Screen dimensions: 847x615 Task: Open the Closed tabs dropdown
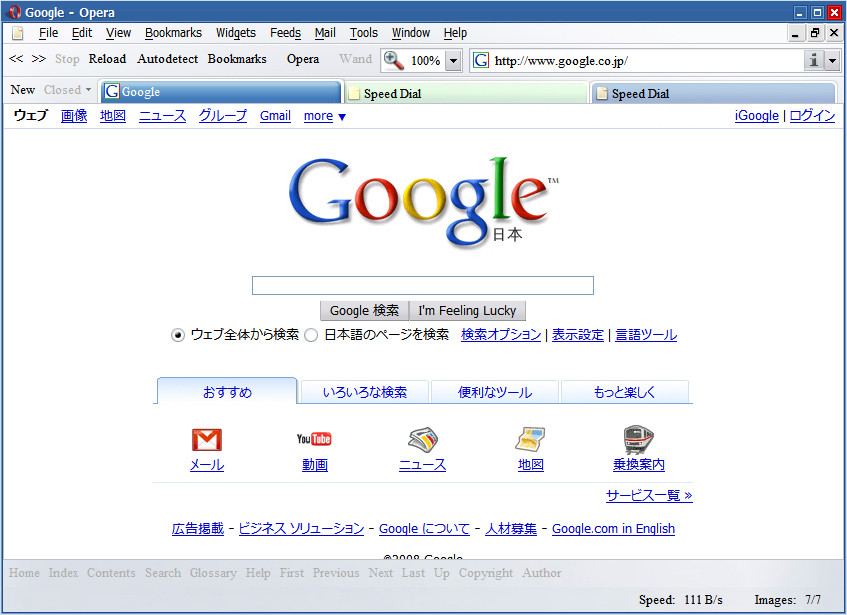point(68,90)
